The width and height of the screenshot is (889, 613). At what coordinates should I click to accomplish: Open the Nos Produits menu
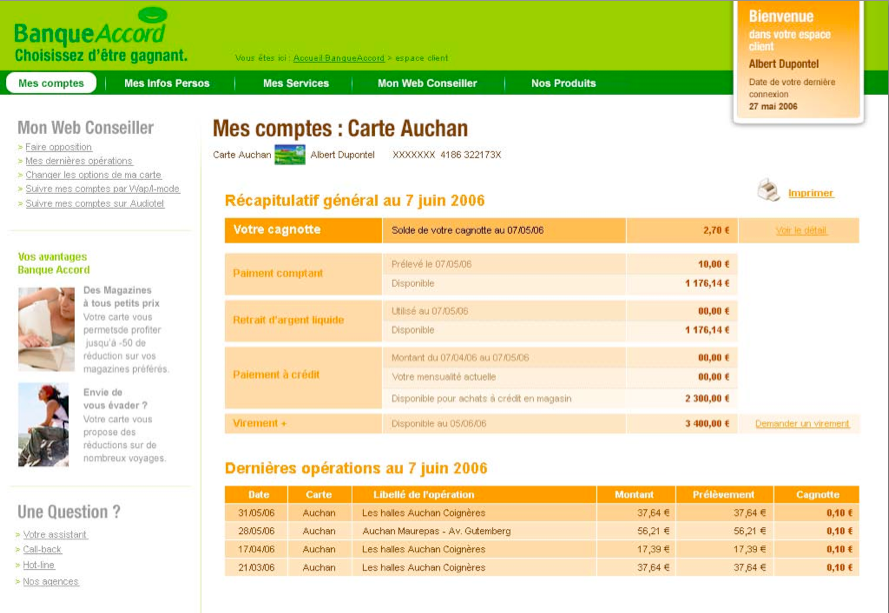(564, 83)
